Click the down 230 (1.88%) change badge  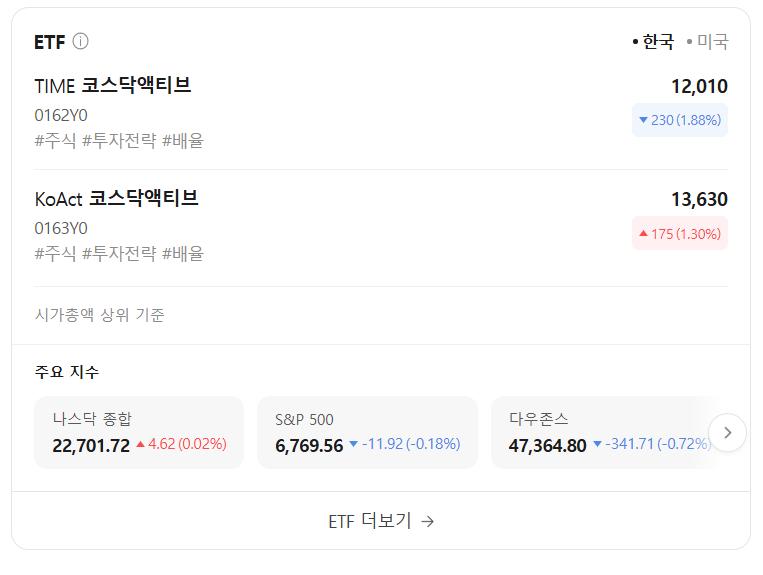(x=680, y=120)
